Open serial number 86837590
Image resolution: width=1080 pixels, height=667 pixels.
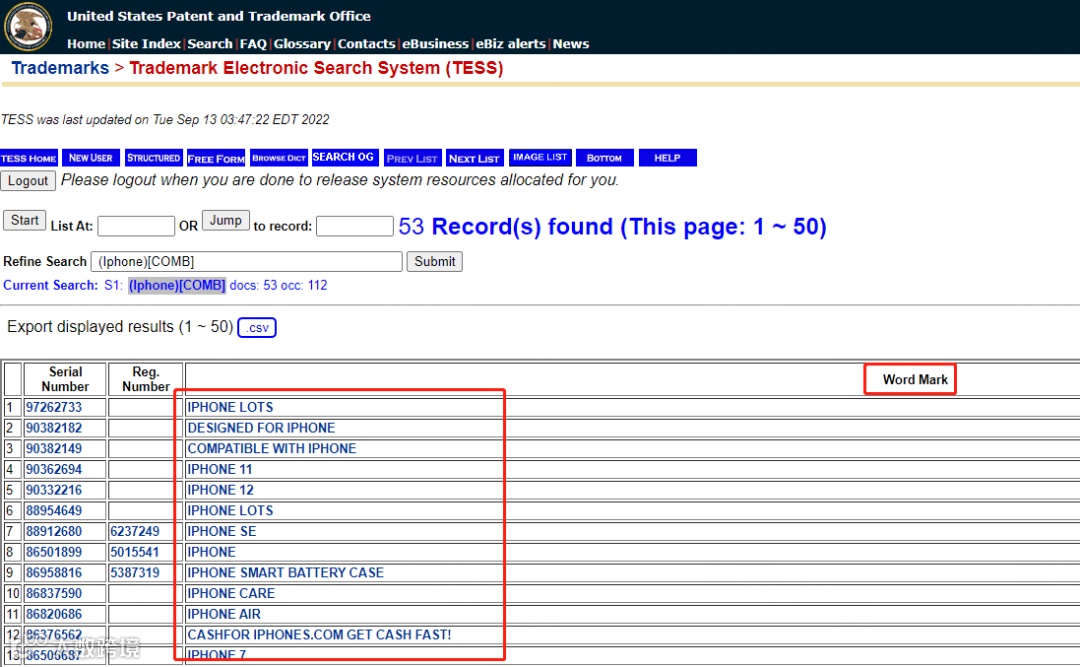[54, 593]
